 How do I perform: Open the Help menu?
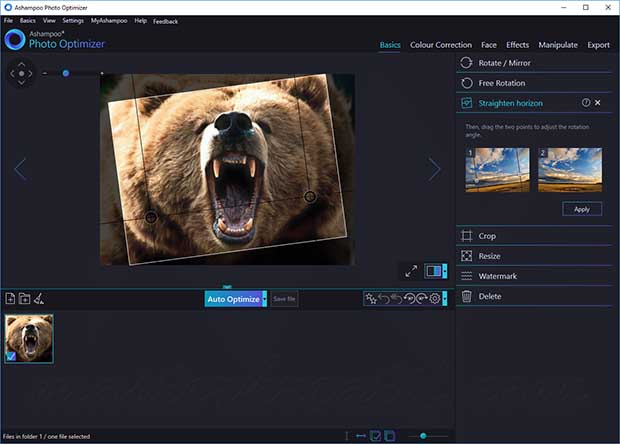(x=140, y=21)
